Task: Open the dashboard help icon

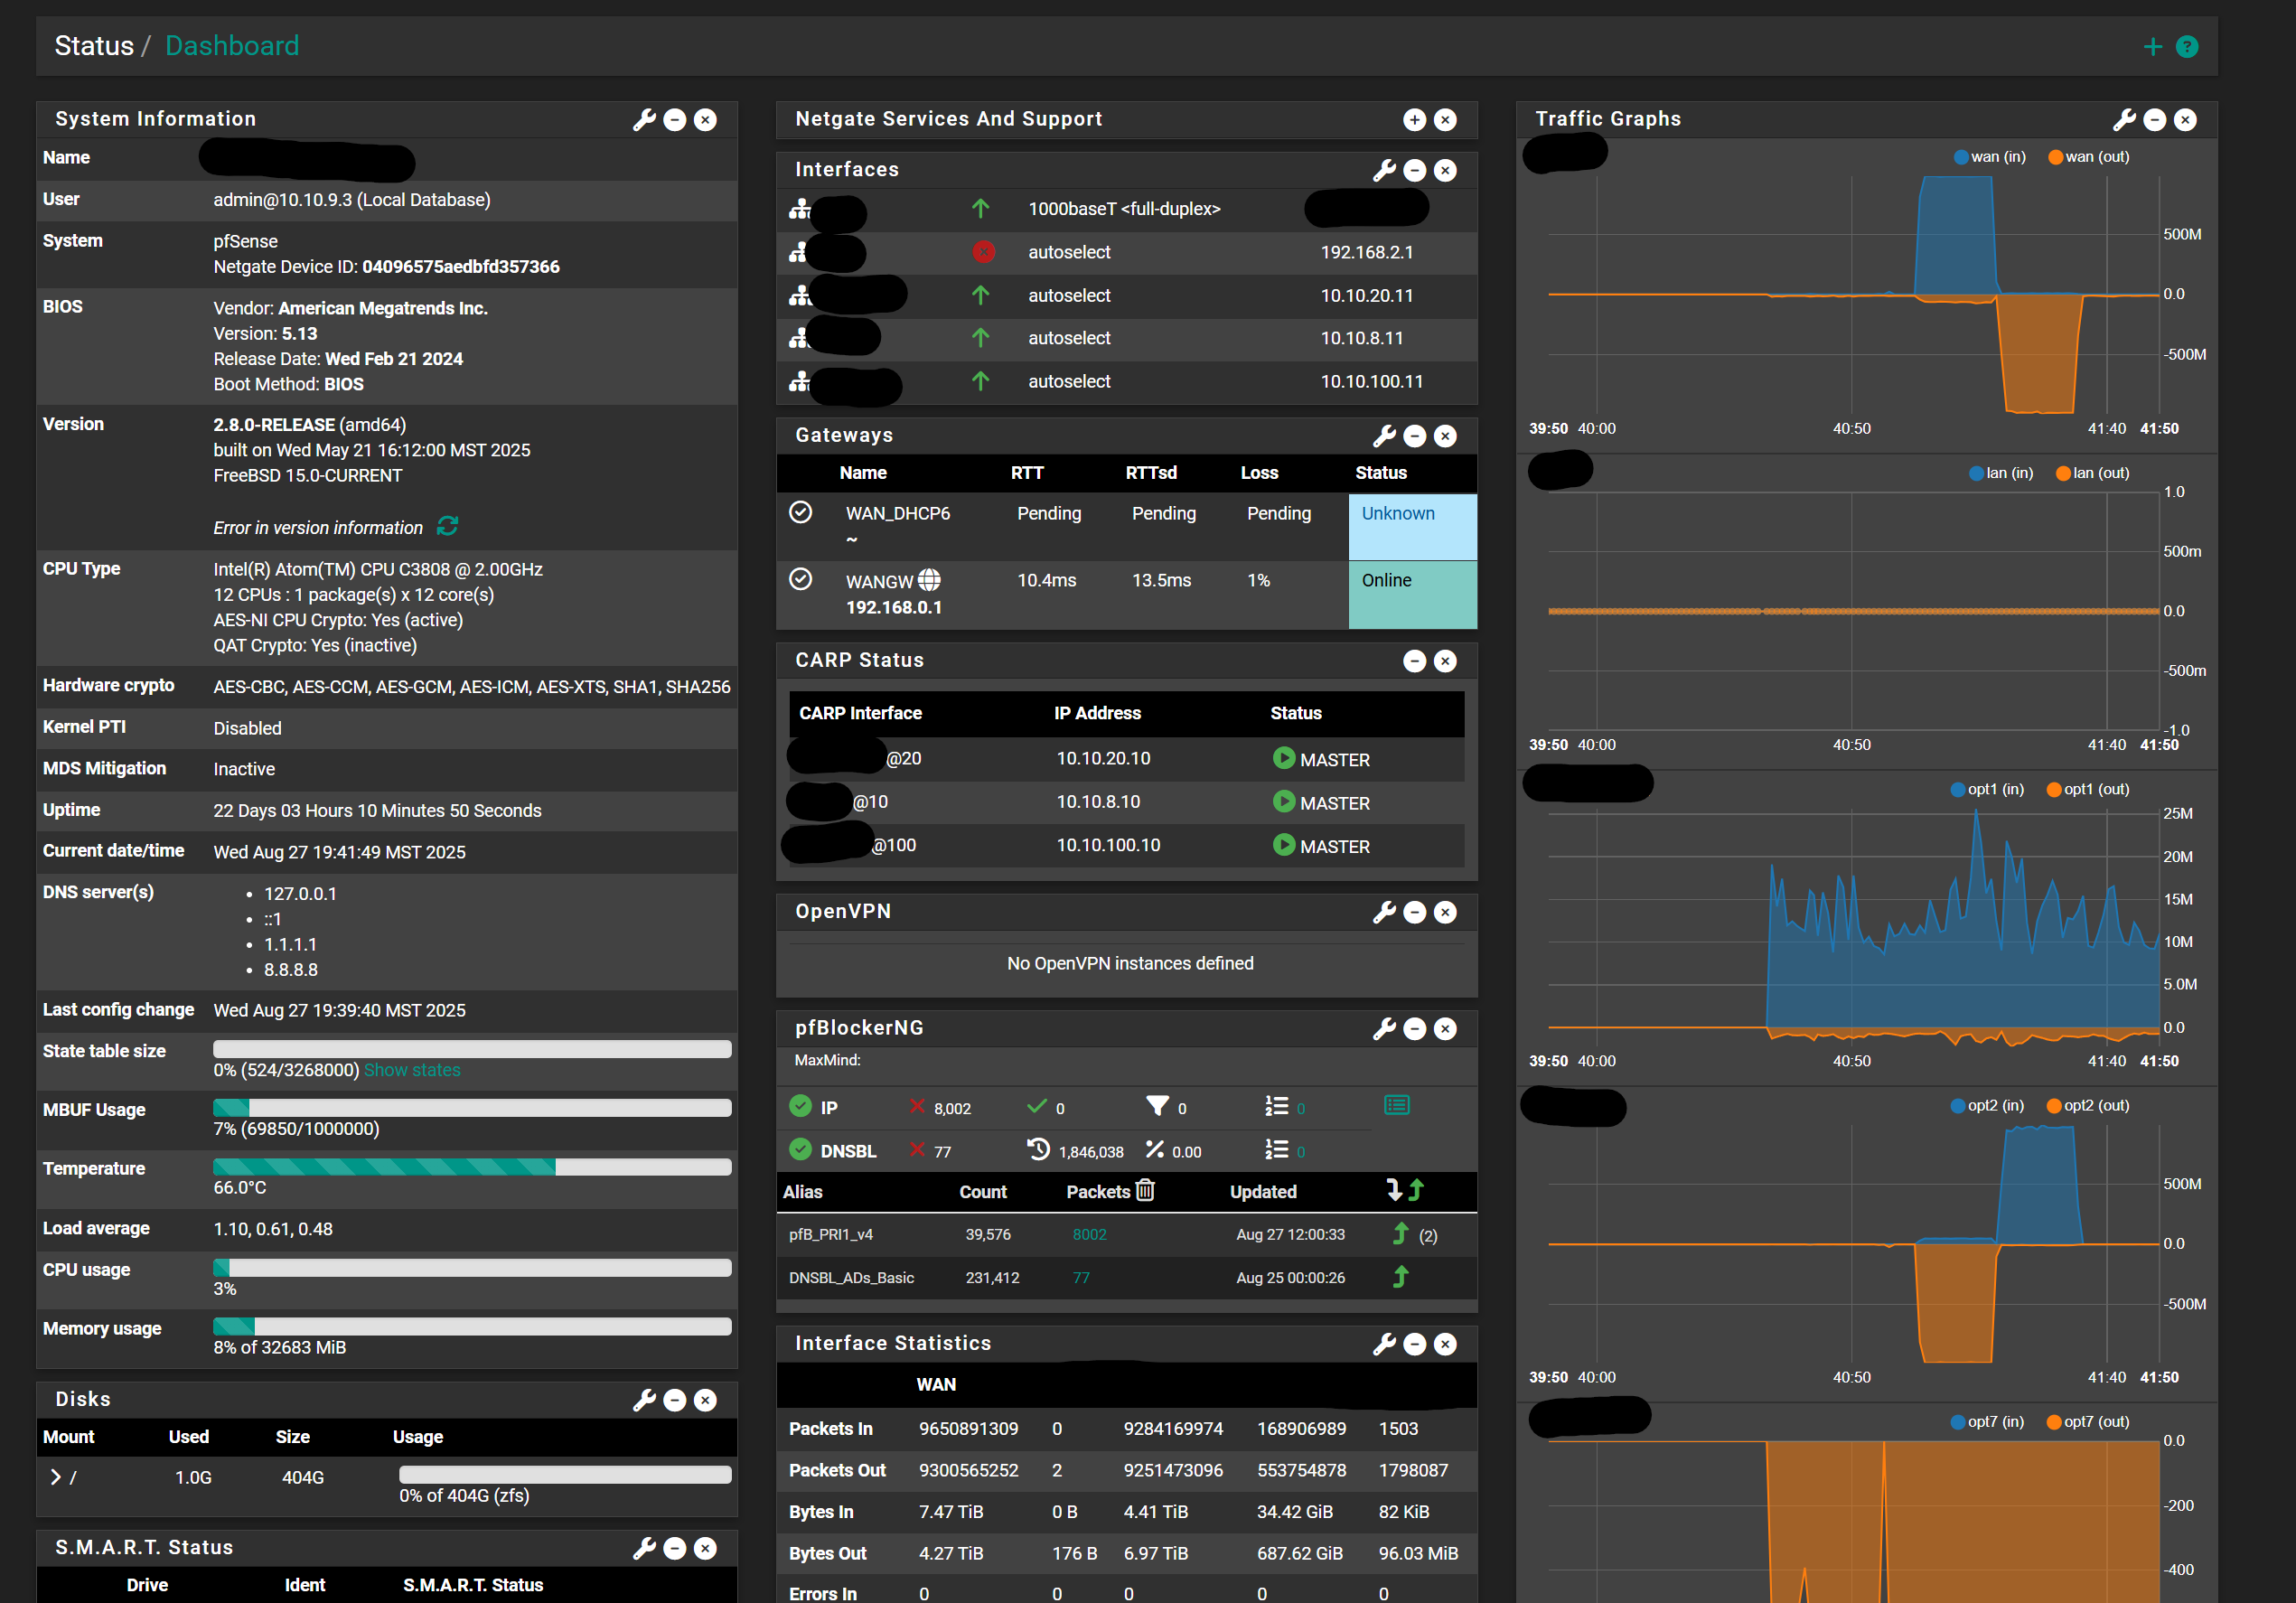Action: [x=2186, y=47]
